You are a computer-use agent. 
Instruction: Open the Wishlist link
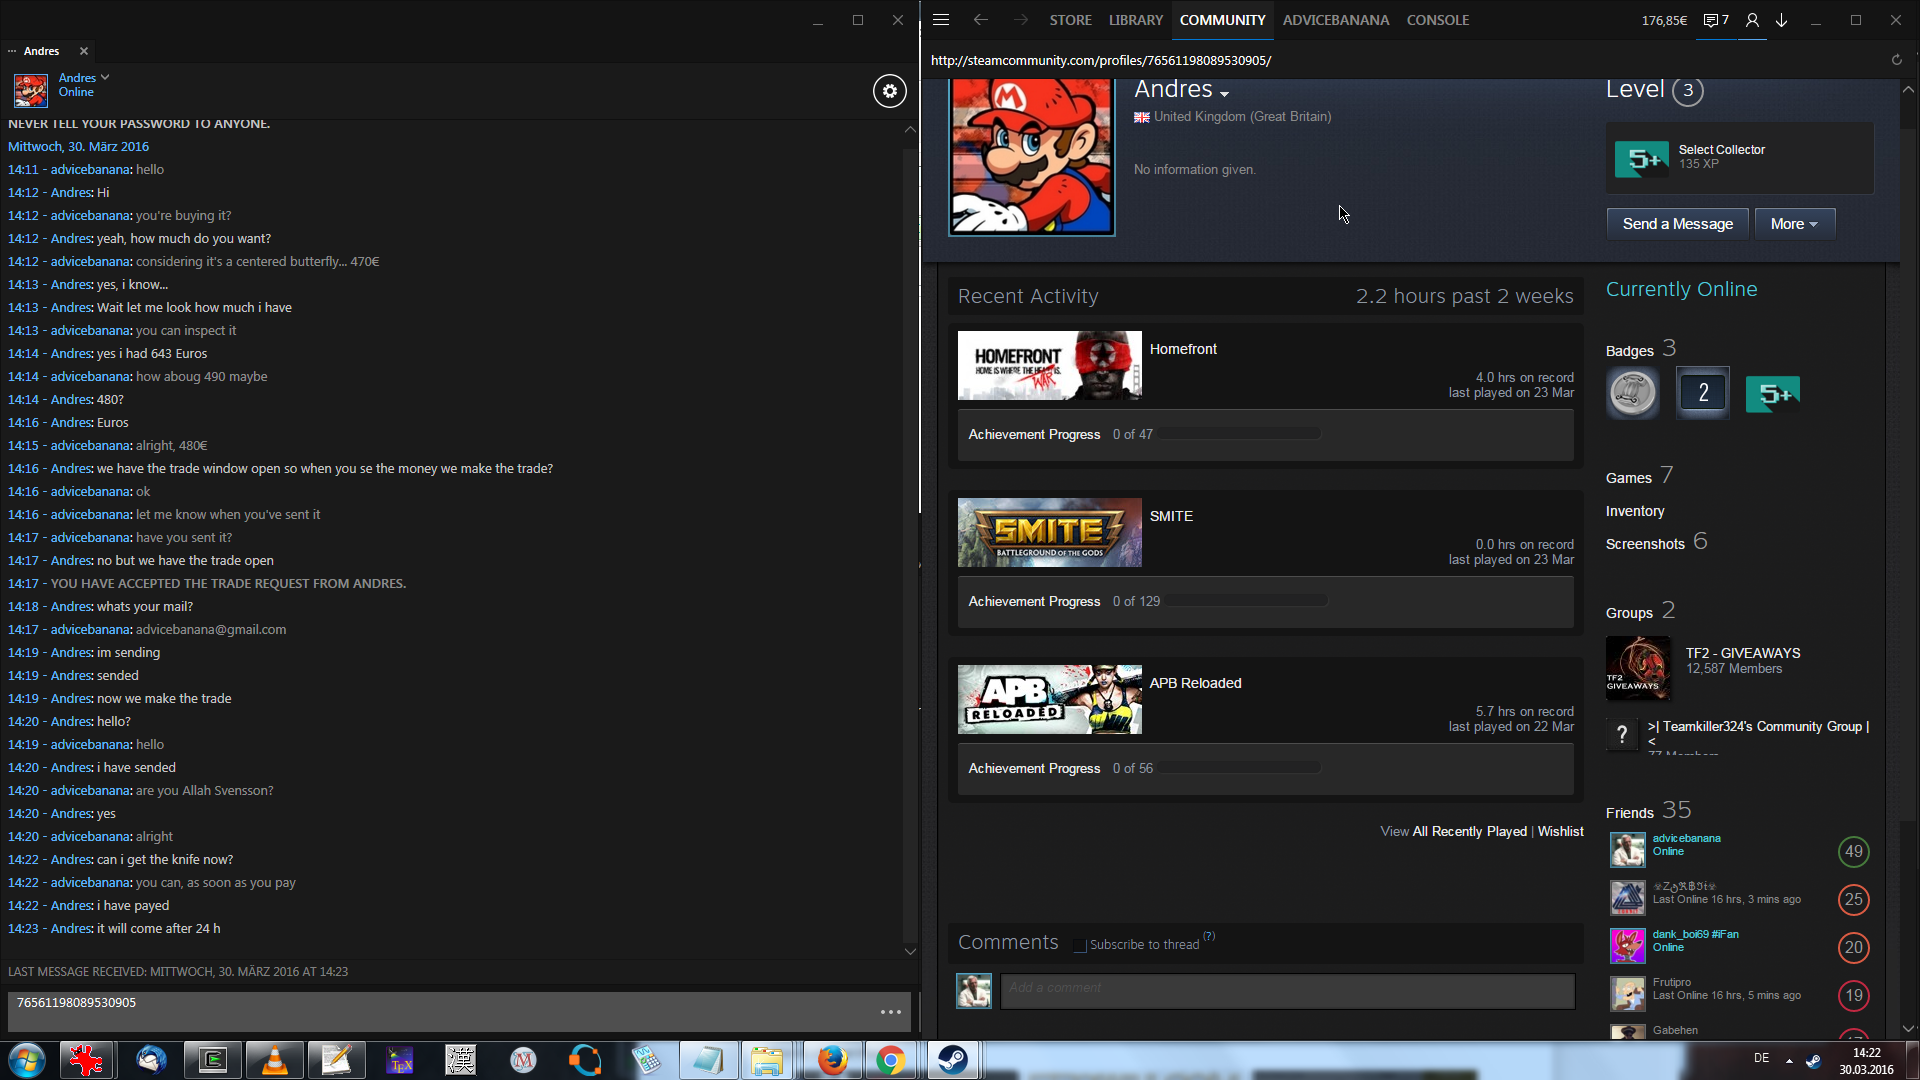click(1560, 832)
